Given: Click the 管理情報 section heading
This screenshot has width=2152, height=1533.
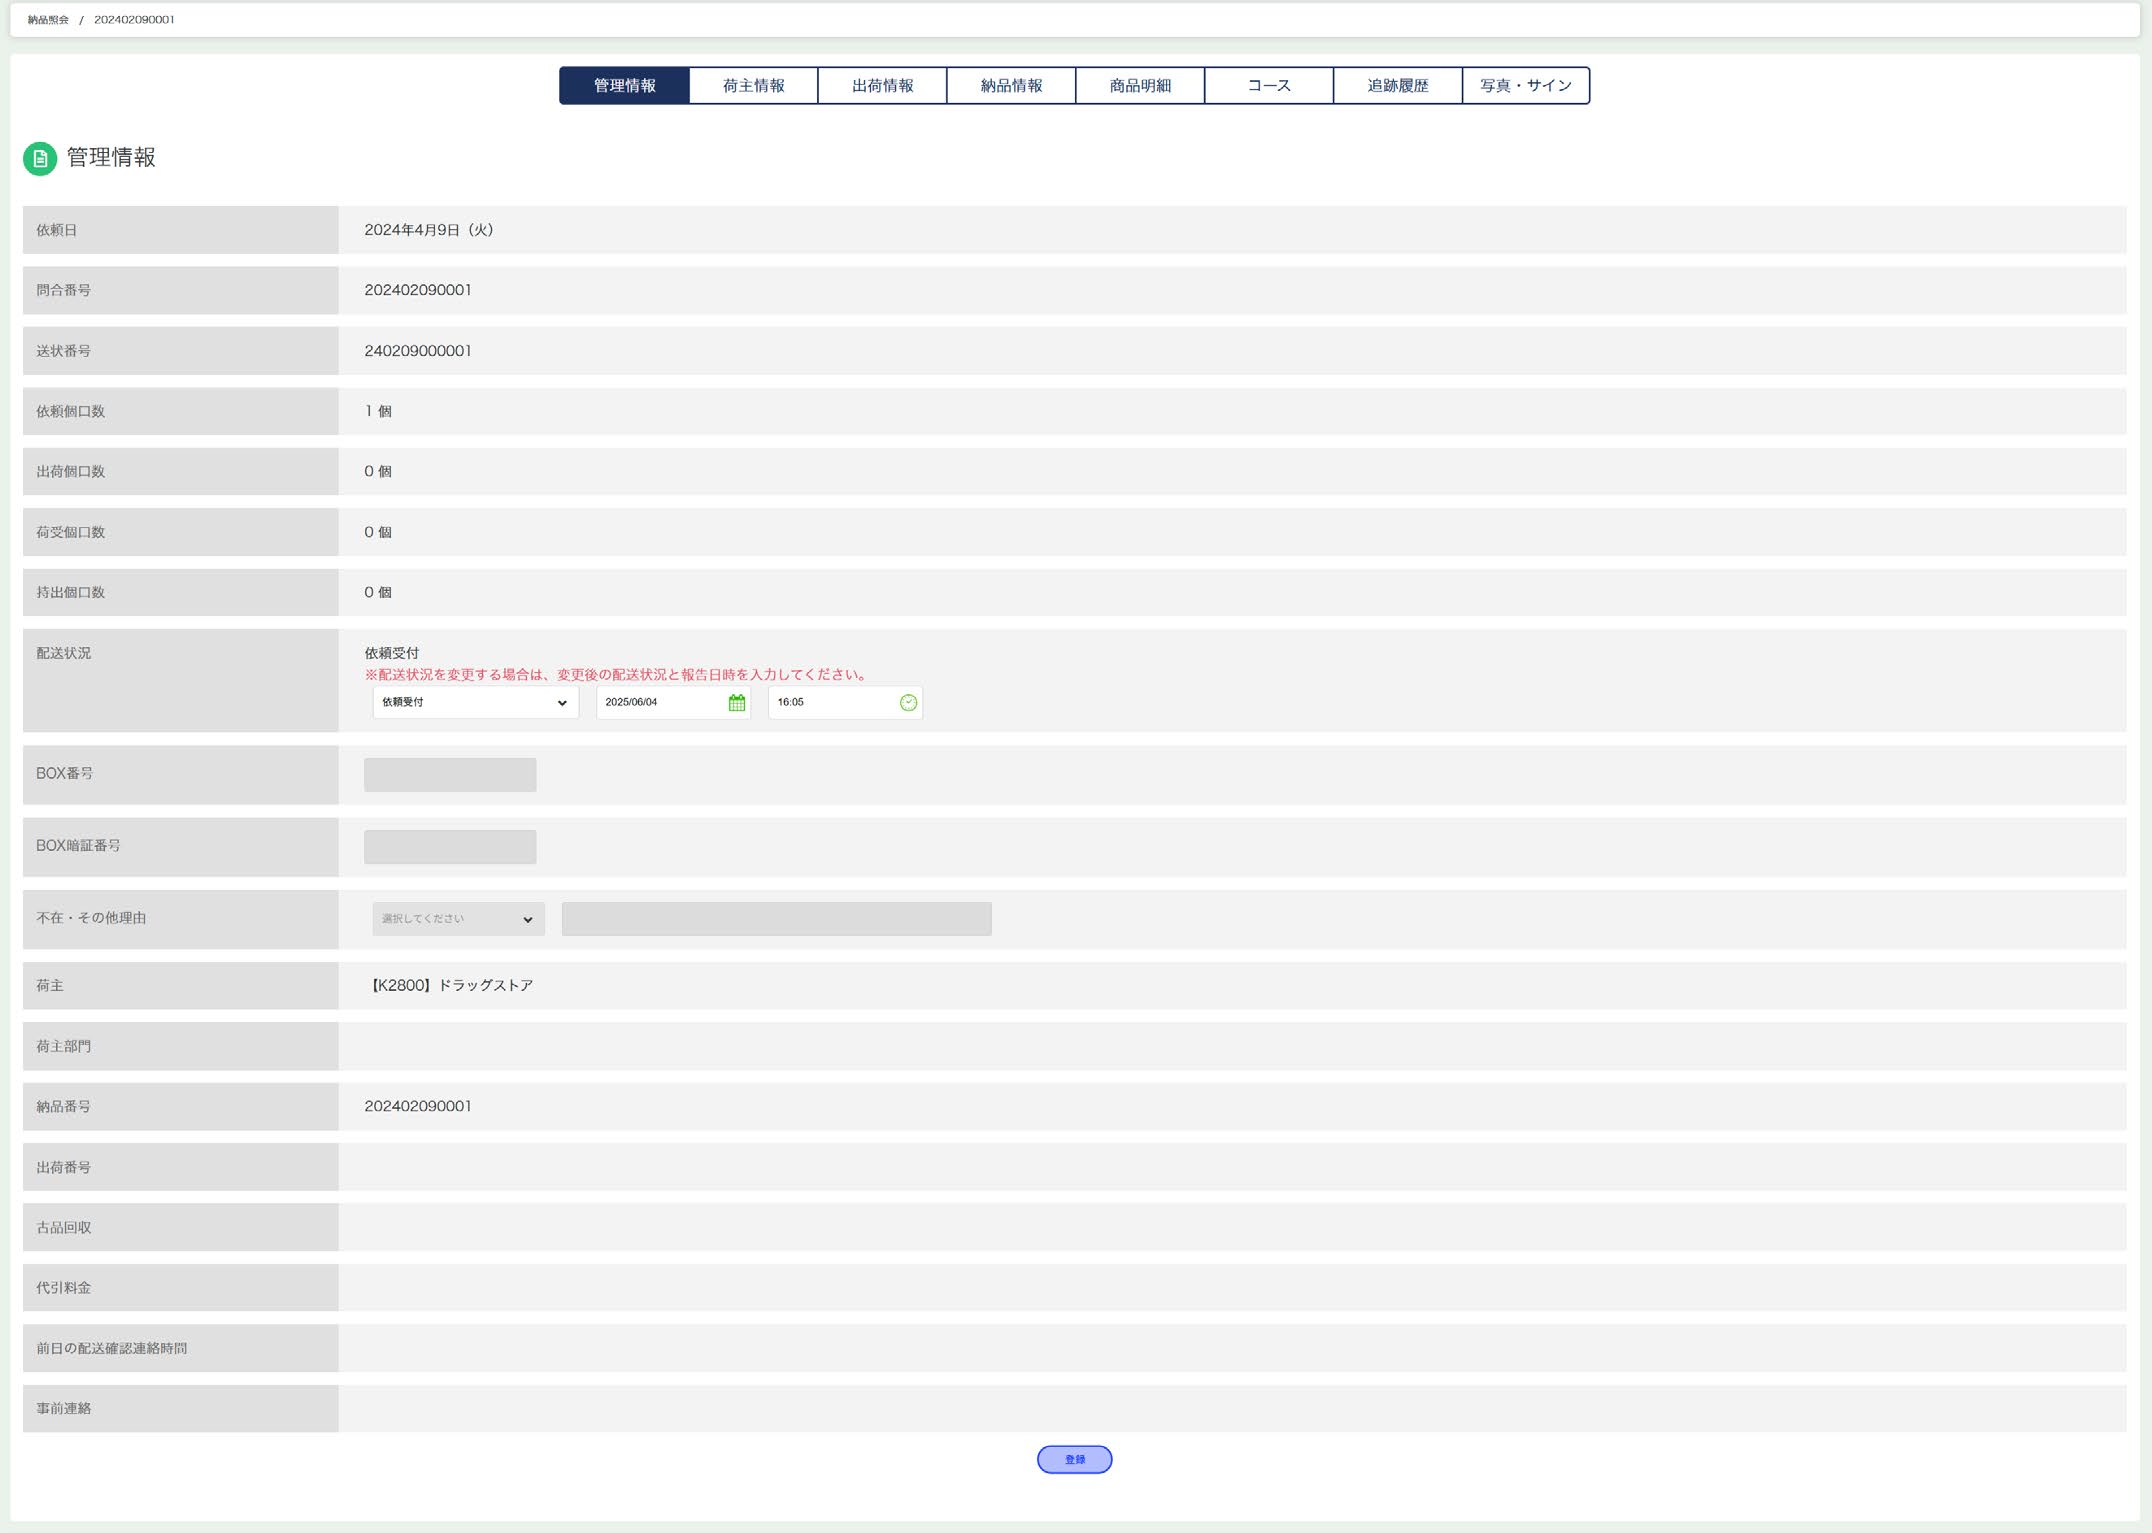Looking at the screenshot, I should tap(111, 158).
